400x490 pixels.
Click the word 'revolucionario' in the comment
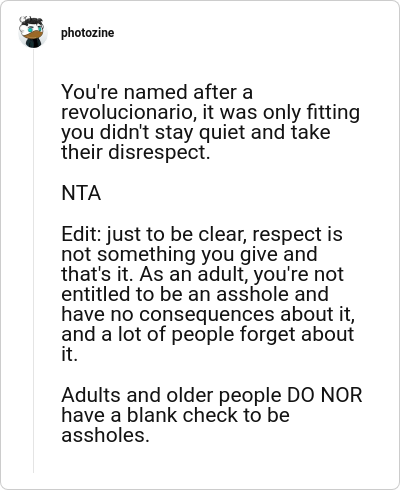(127, 112)
